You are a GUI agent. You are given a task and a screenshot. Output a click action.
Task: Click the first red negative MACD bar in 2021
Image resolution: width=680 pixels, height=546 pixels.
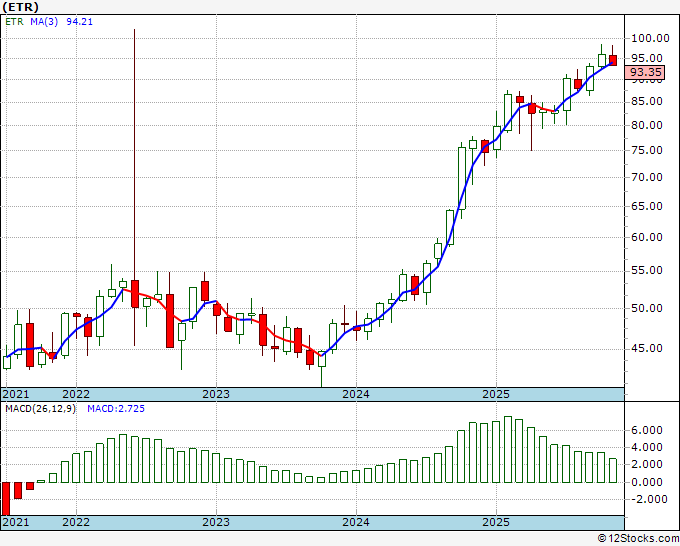click(x=6, y=498)
